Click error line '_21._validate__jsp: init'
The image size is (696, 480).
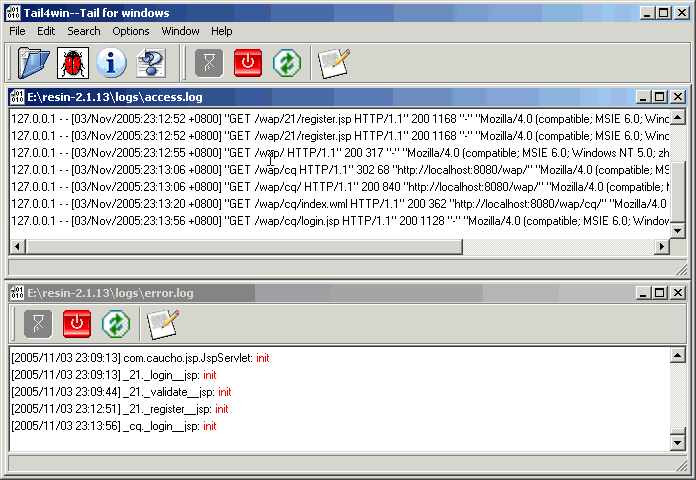tap(121, 392)
